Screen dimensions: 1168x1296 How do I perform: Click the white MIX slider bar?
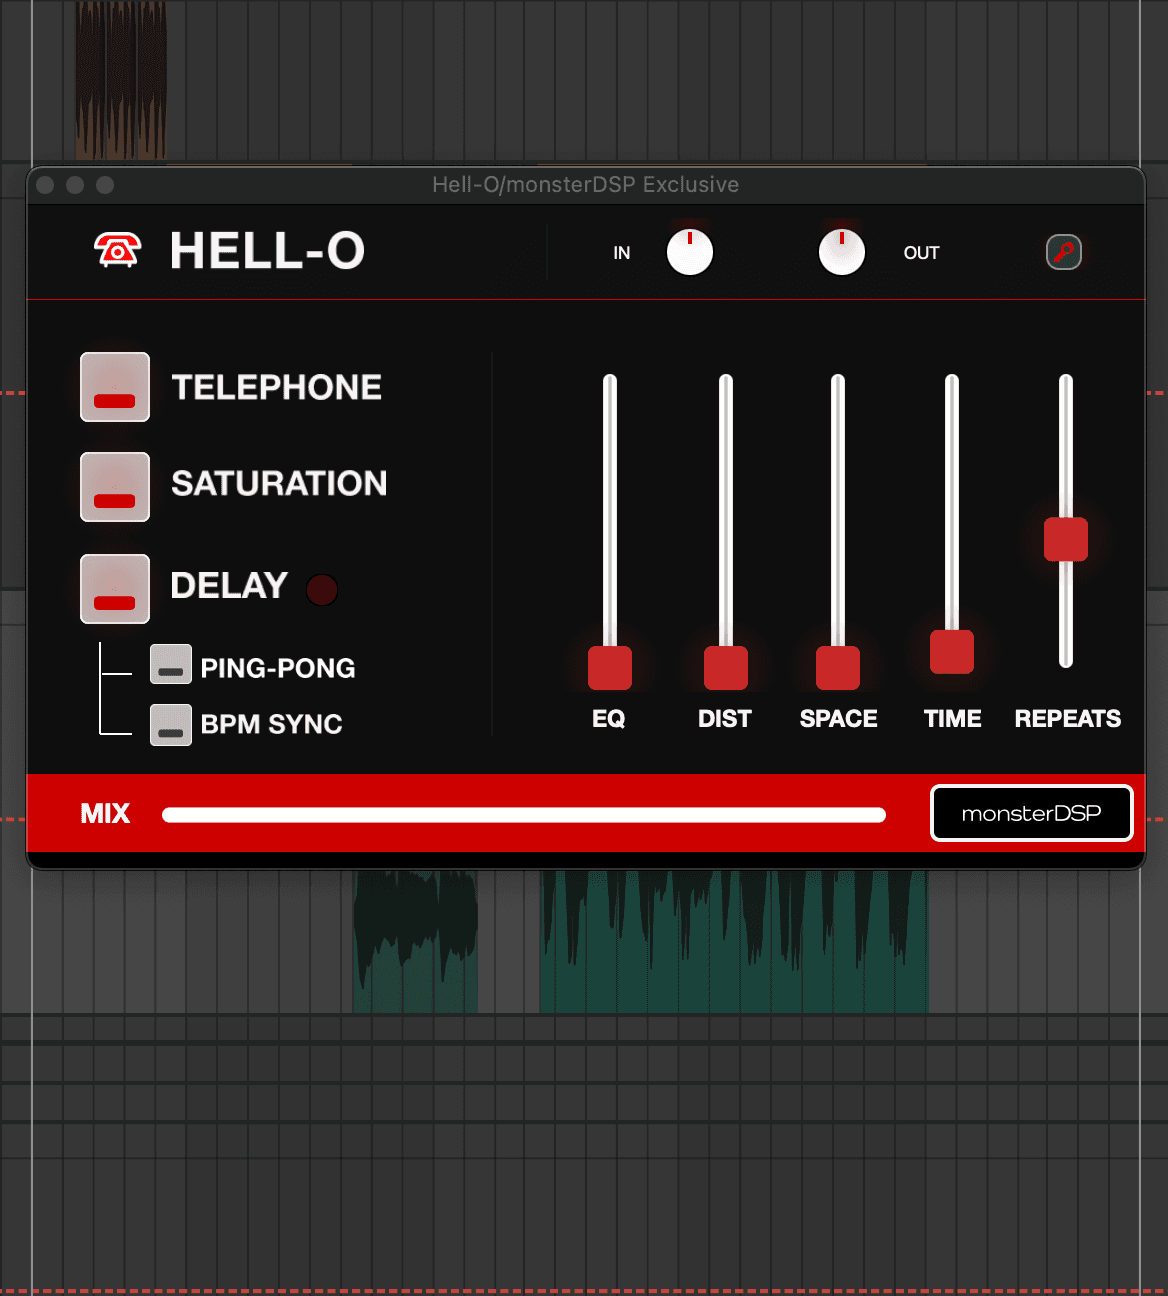pyautogui.click(x=524, y=815)
